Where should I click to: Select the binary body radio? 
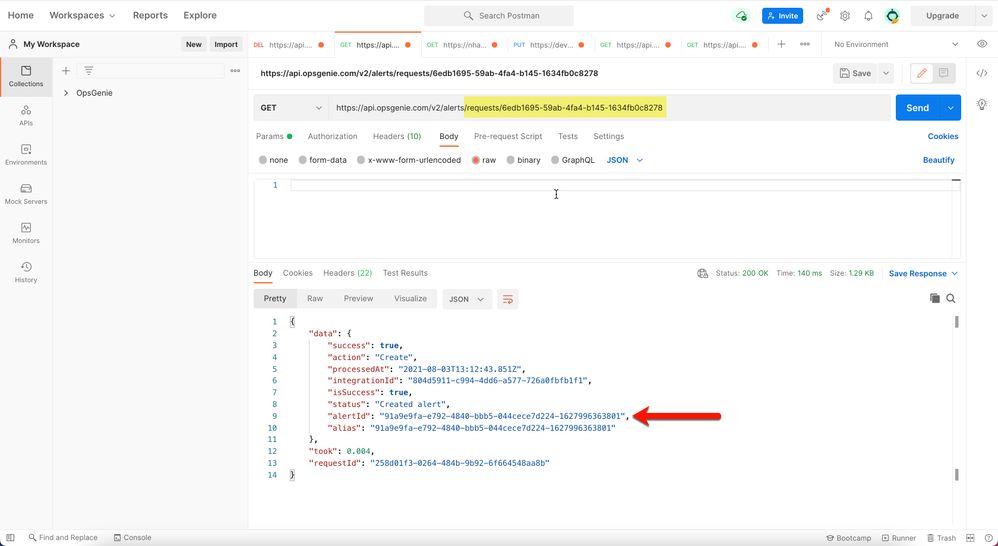tap(510, 160)
